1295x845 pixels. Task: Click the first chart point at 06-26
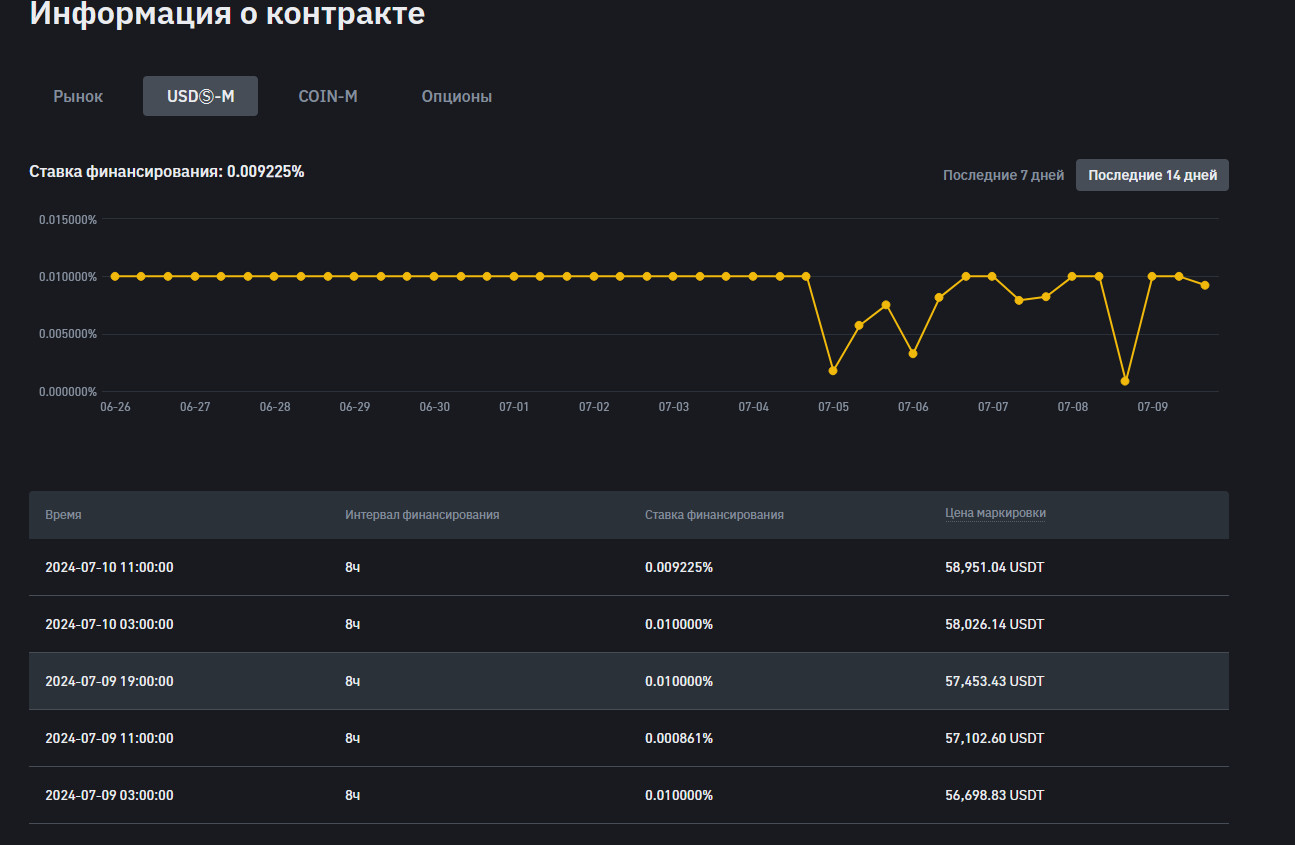(115, 276)
